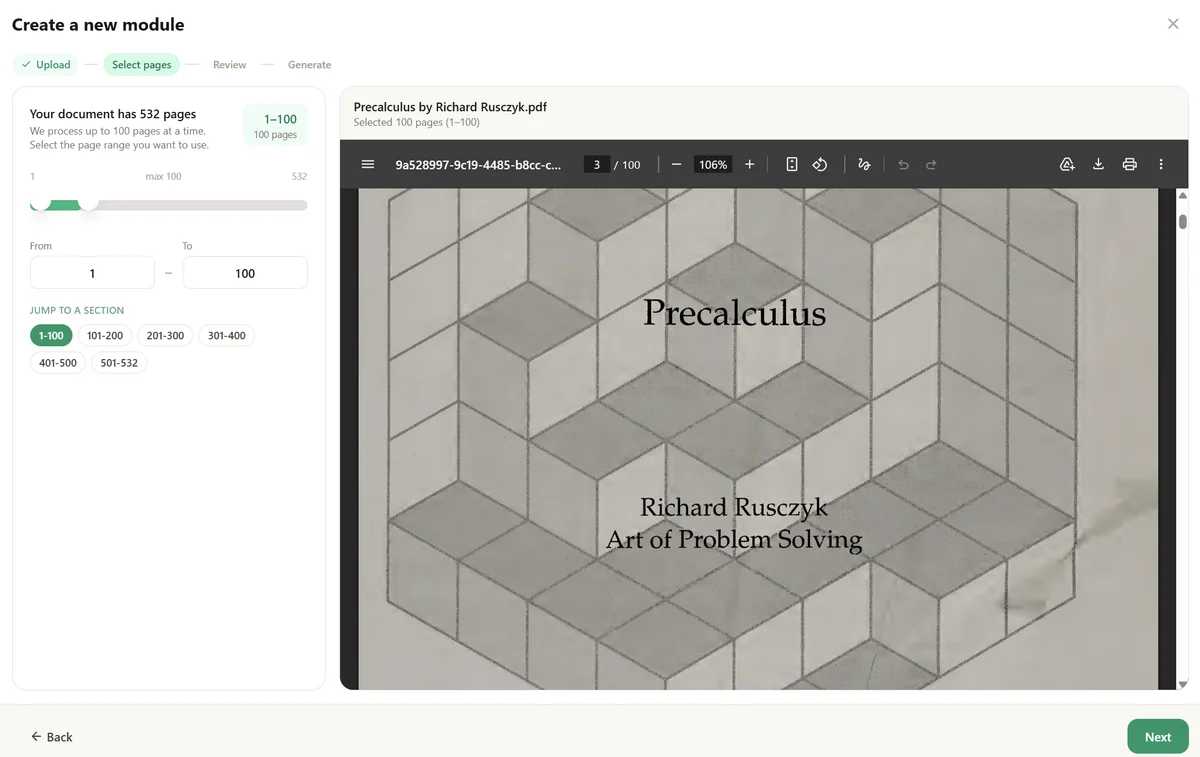
Task: Click the scrollbar up arrow
Action: tap(1183, 196)
